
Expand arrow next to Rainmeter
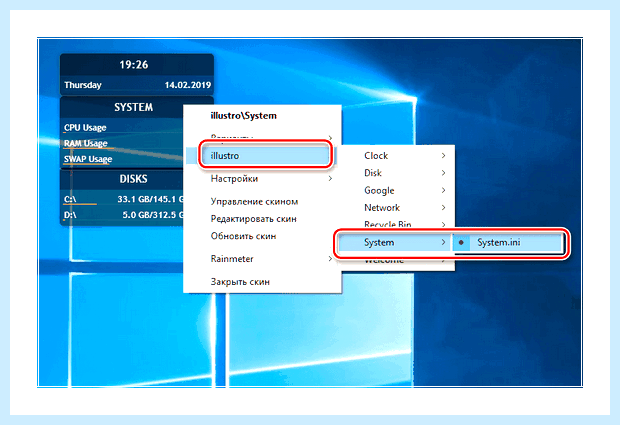point(330,259)
